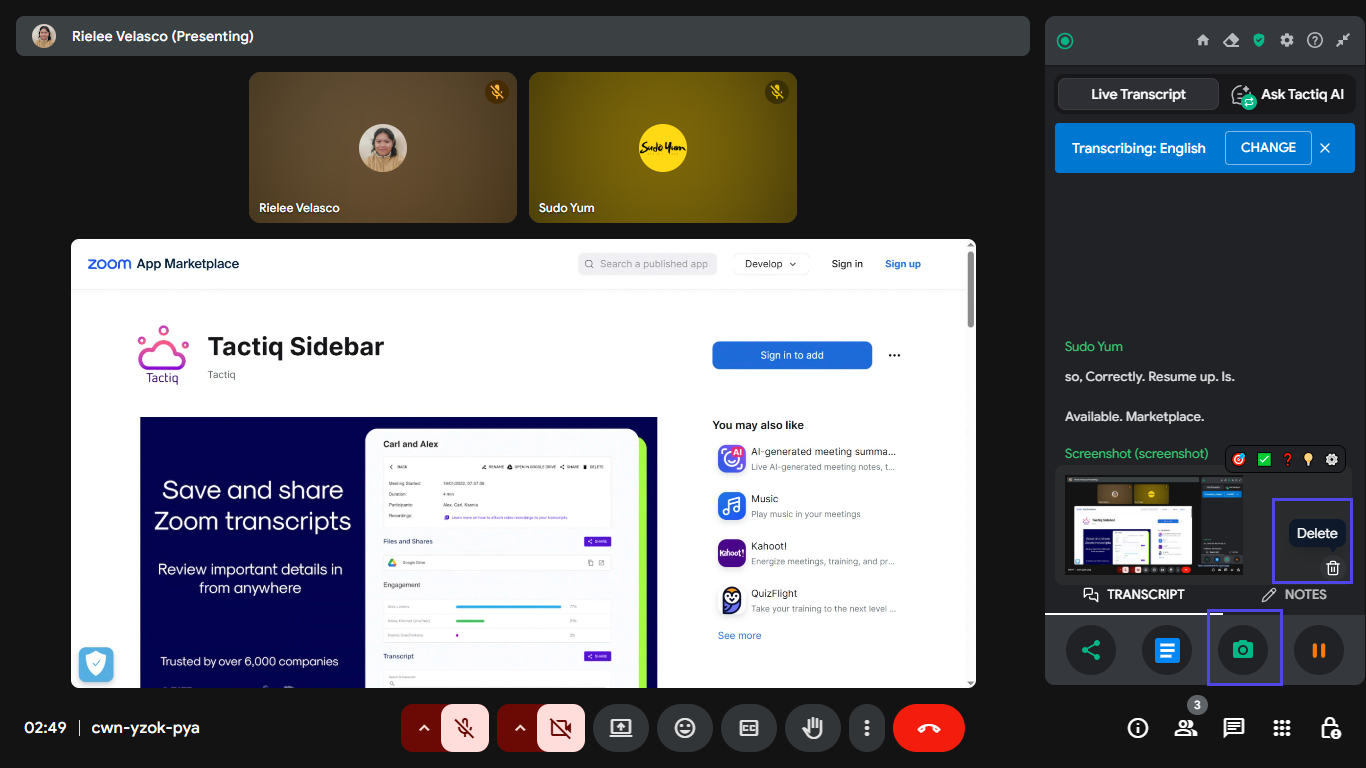
Task: Turn on the camera
Action: point(561,728)
